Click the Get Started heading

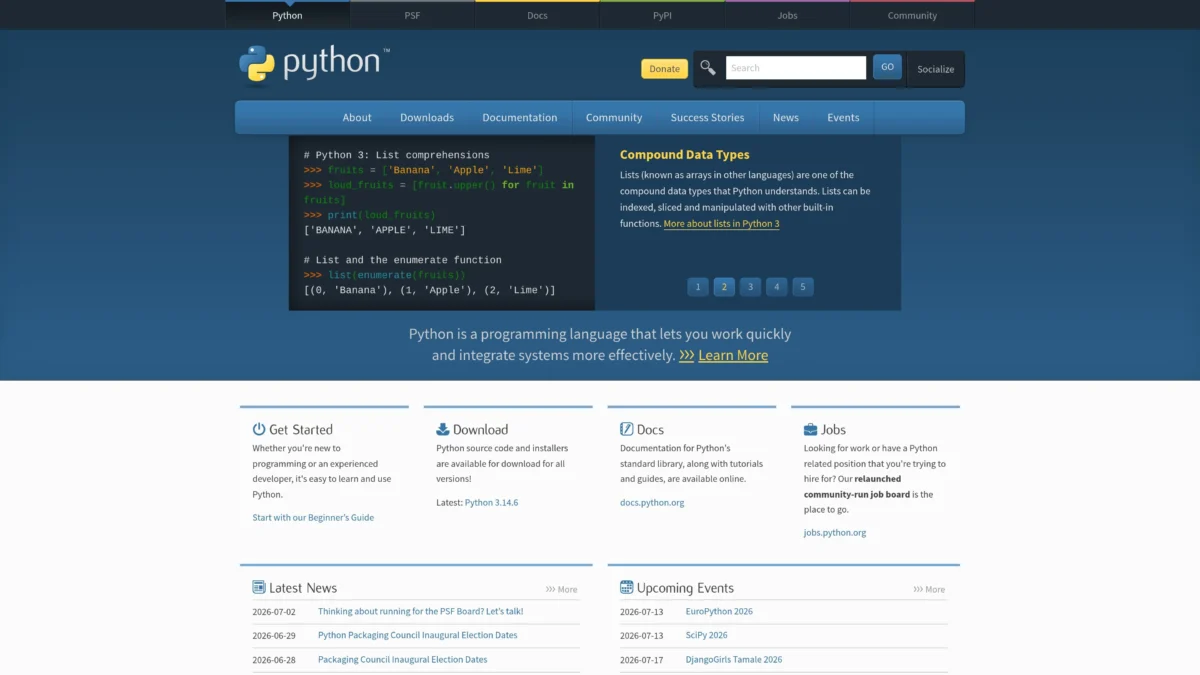coord(301,429)
